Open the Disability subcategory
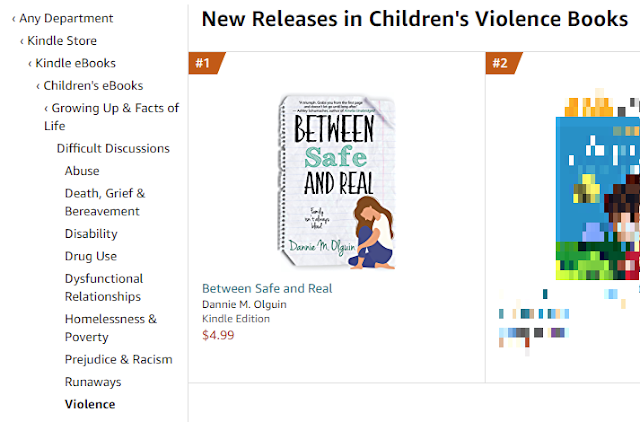This screenshot has width=640, height=422. point(91,234)
